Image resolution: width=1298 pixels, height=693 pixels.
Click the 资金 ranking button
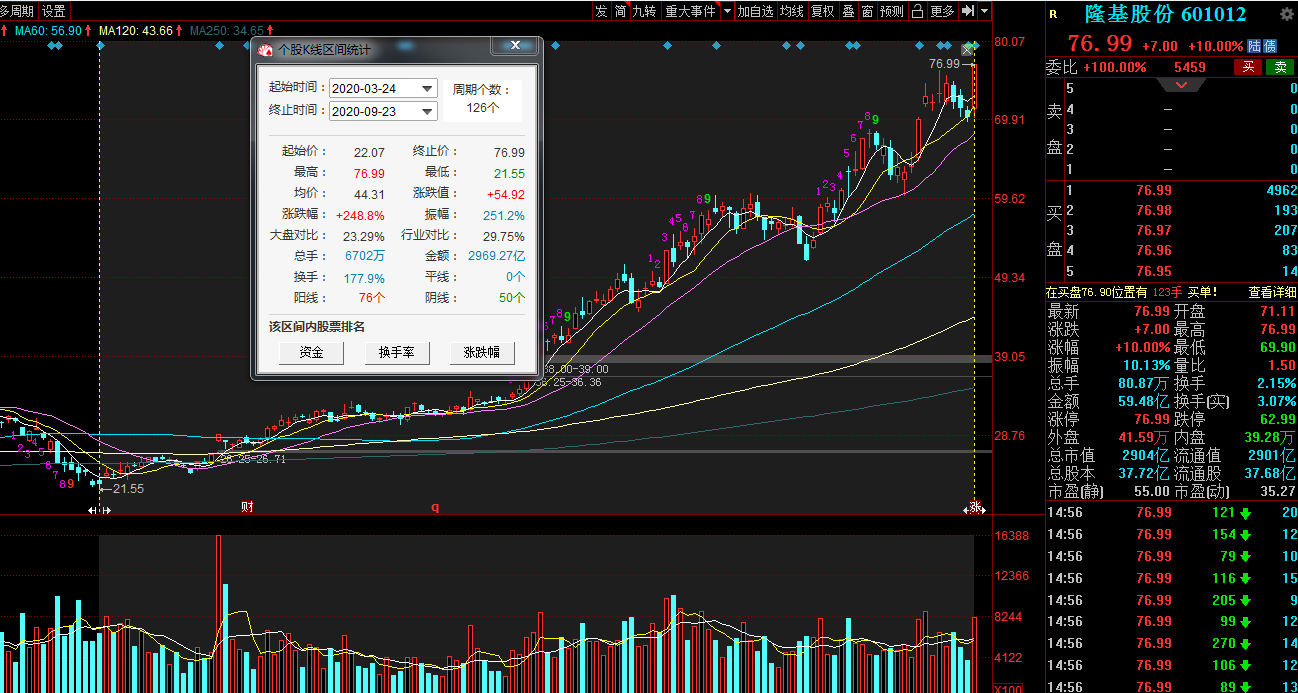coord(311,353)
